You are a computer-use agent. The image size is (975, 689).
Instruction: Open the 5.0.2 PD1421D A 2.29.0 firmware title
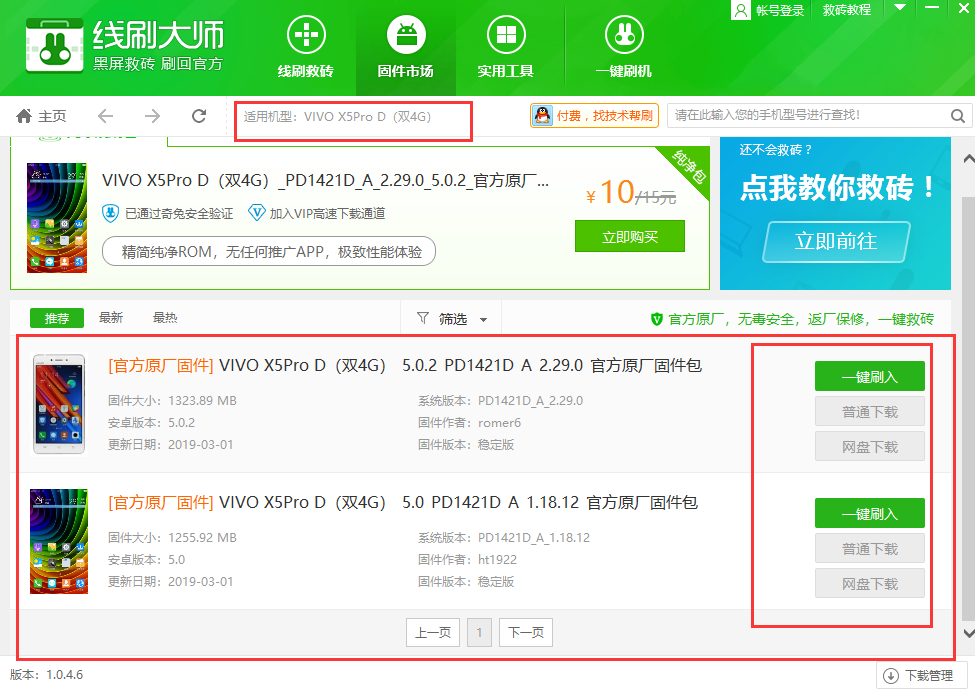(x=405, y=366)
